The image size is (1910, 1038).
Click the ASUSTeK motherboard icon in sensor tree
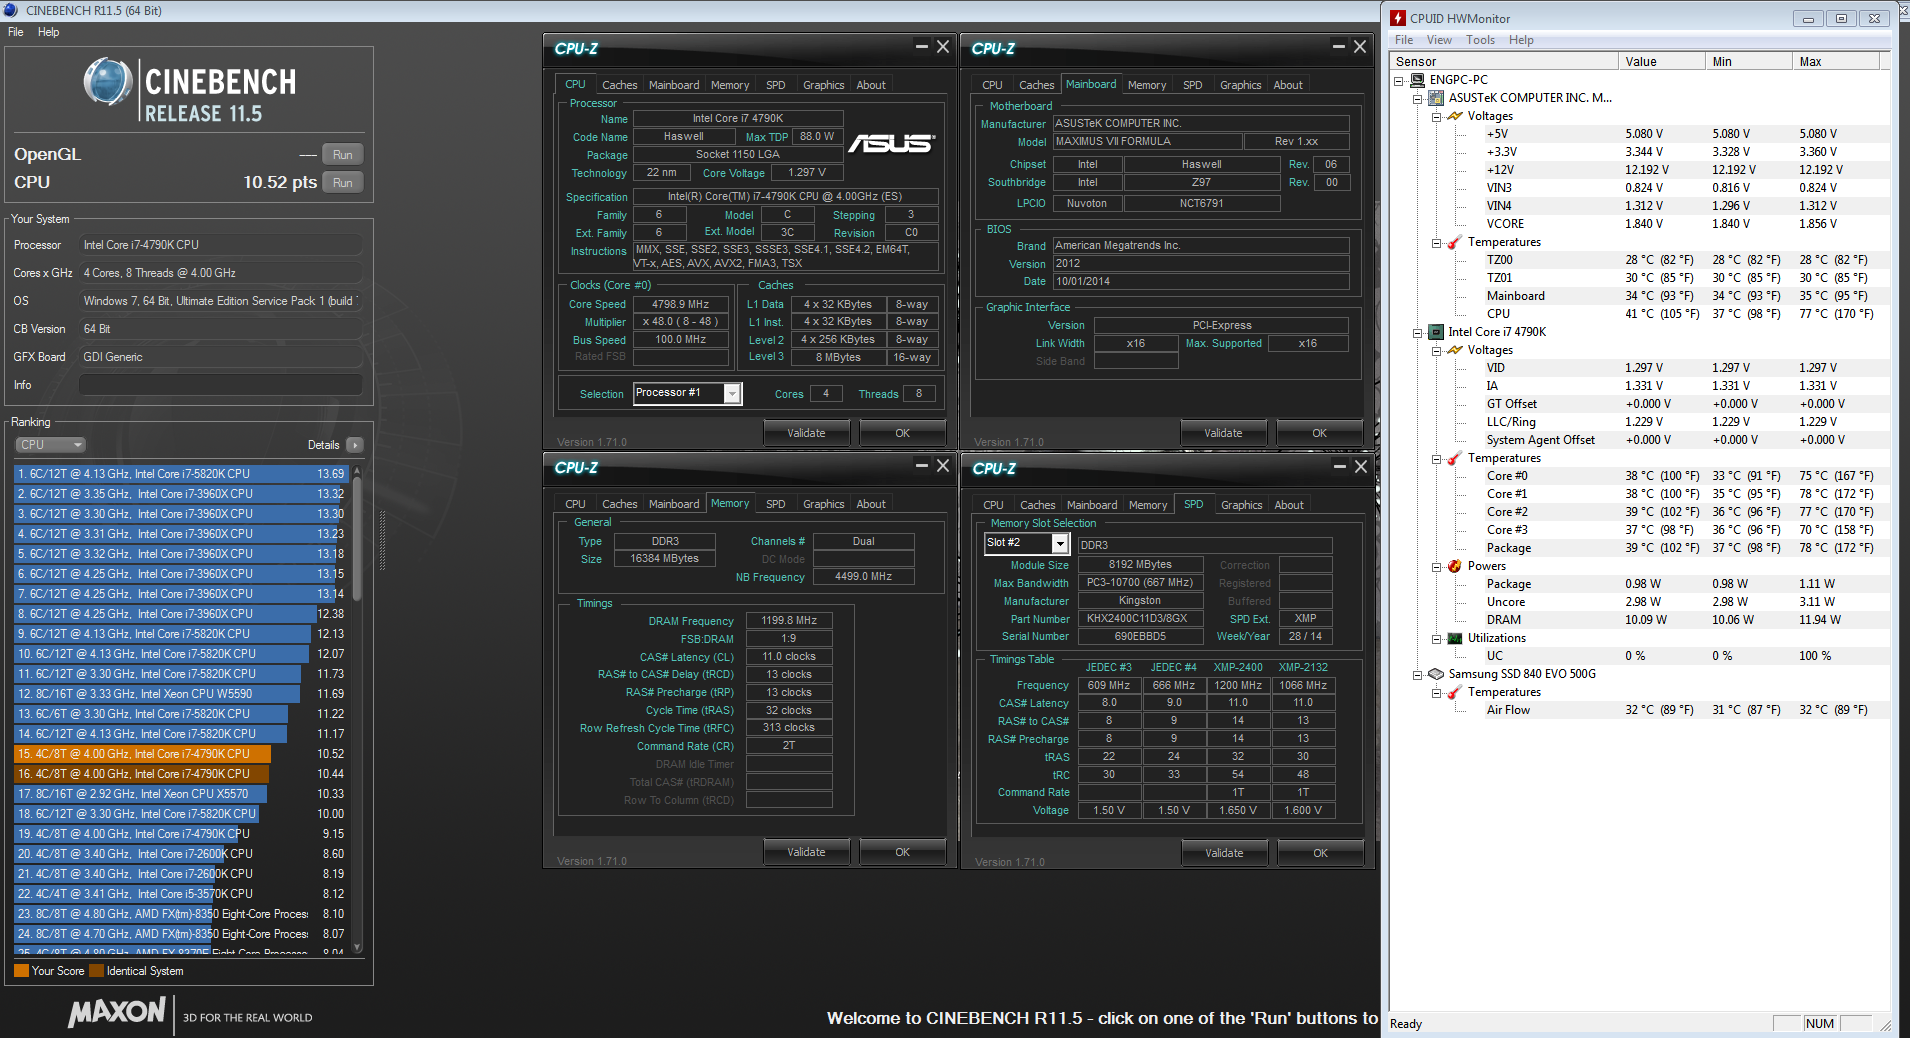pyautogui.click(x=1436, y=98)
